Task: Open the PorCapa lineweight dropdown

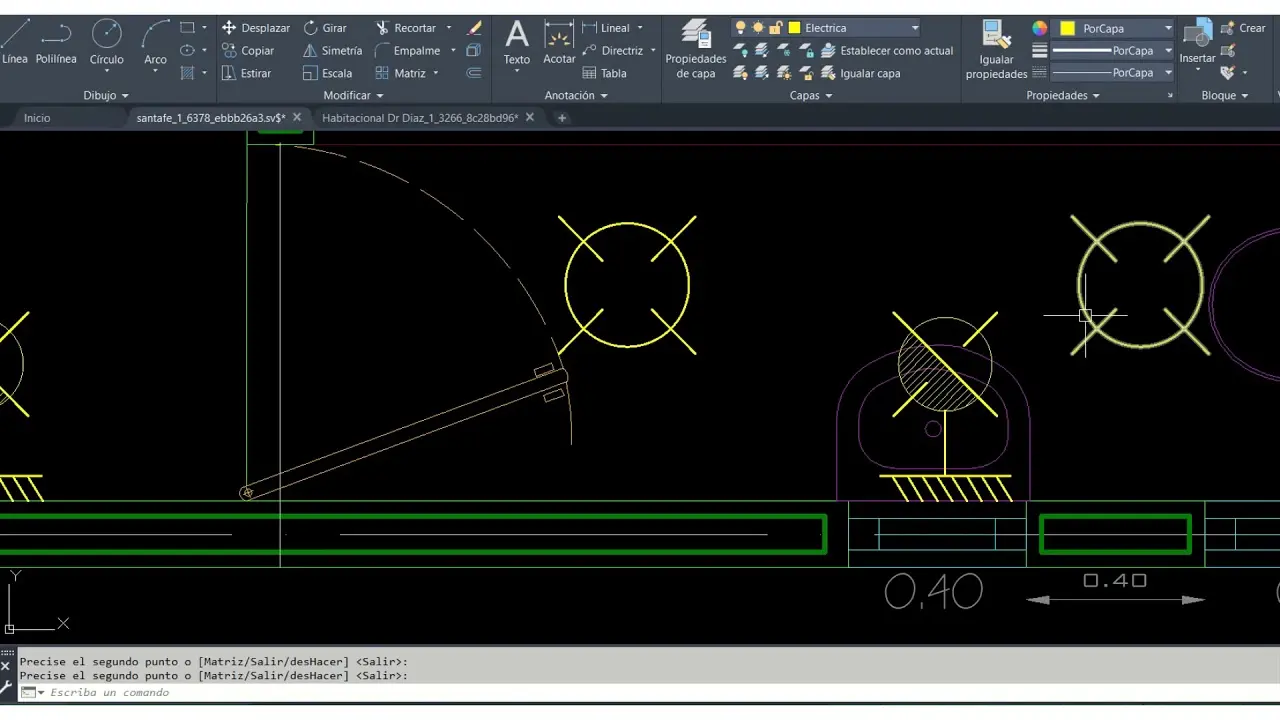Action: coord(1167,50)
